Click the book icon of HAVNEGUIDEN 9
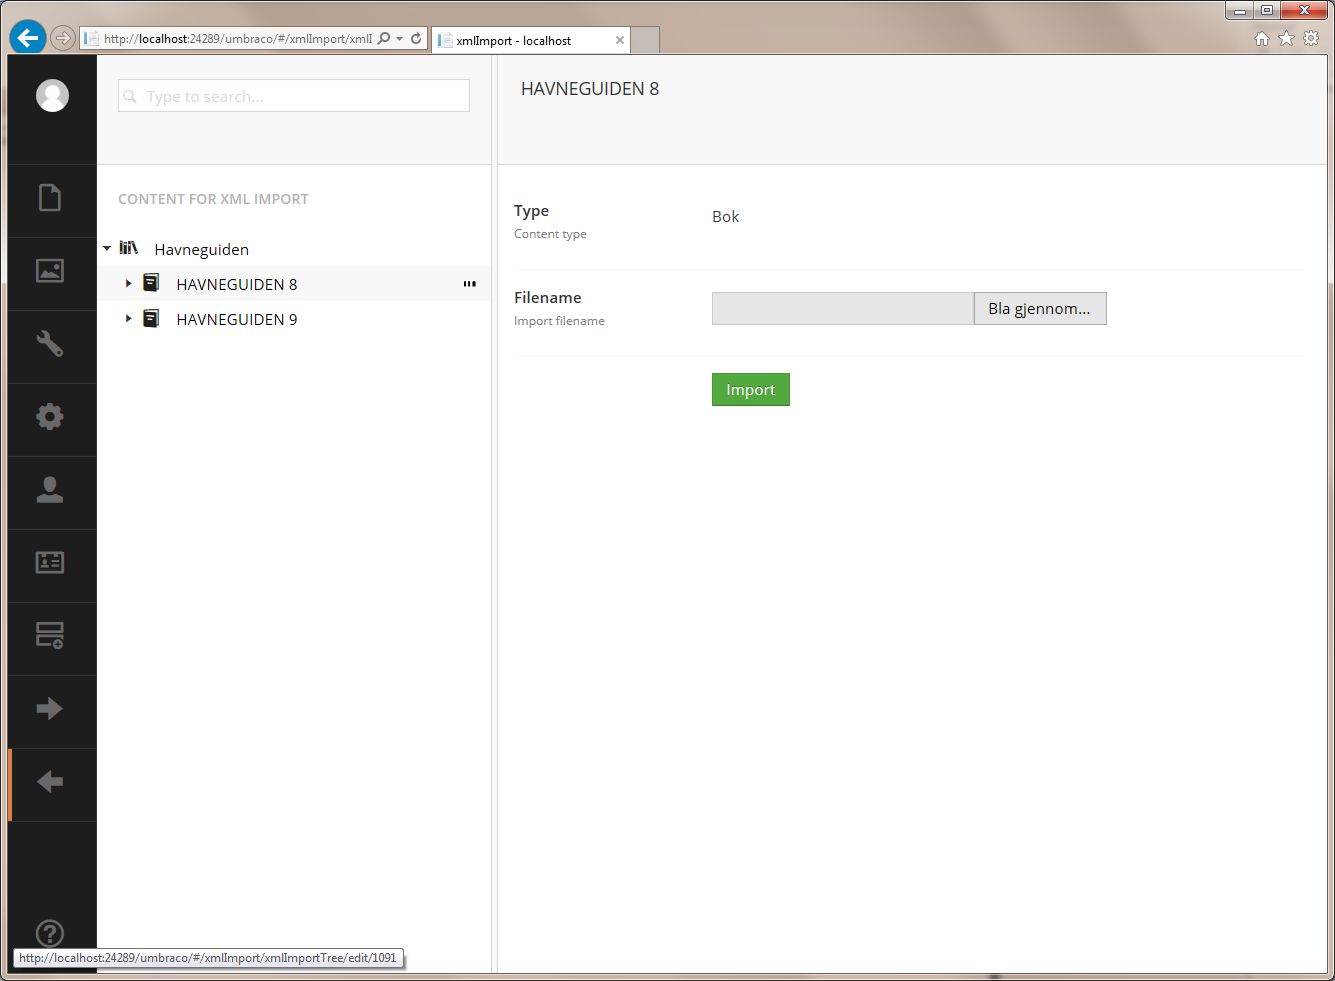1335x981 pixels. pos(151,318)
